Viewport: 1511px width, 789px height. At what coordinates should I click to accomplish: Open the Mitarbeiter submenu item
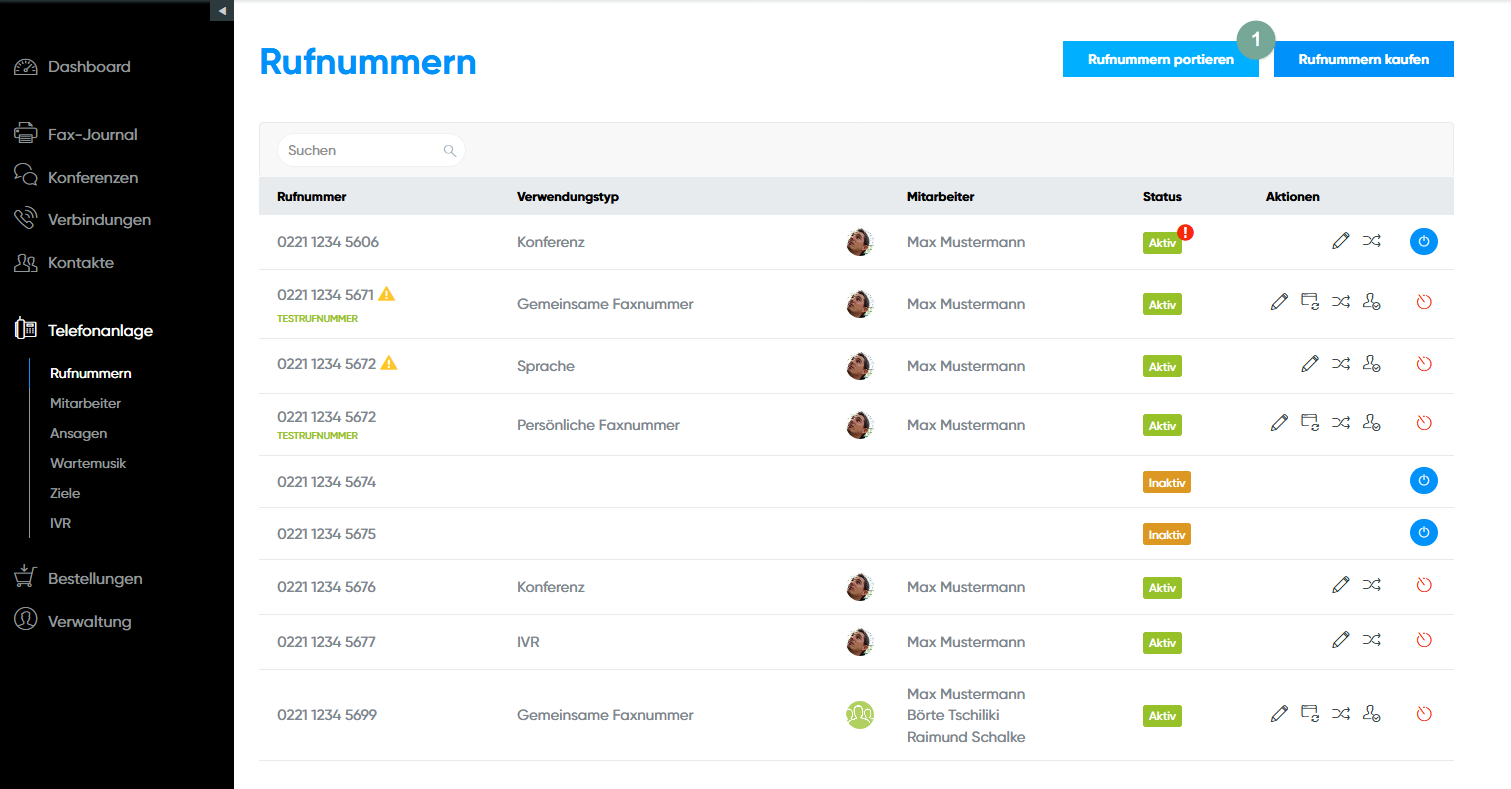tap(85, 403)
